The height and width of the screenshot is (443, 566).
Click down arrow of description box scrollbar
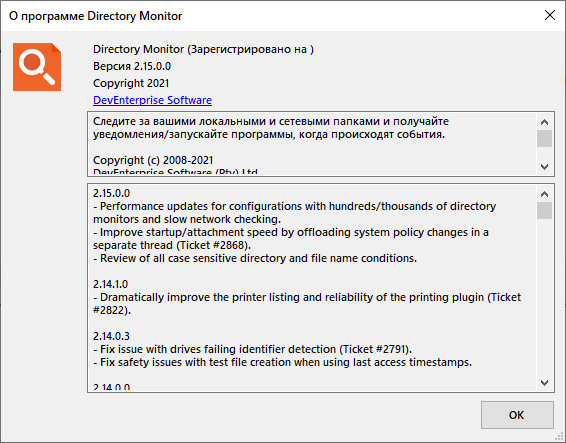tap(544, 166)
